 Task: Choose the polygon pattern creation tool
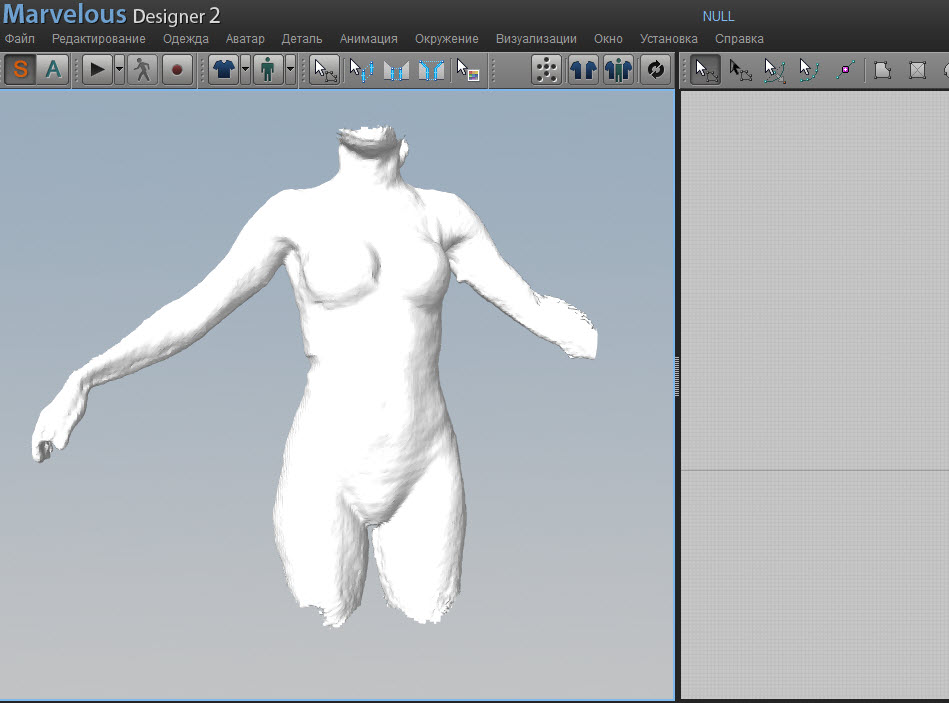coord(882,70)
